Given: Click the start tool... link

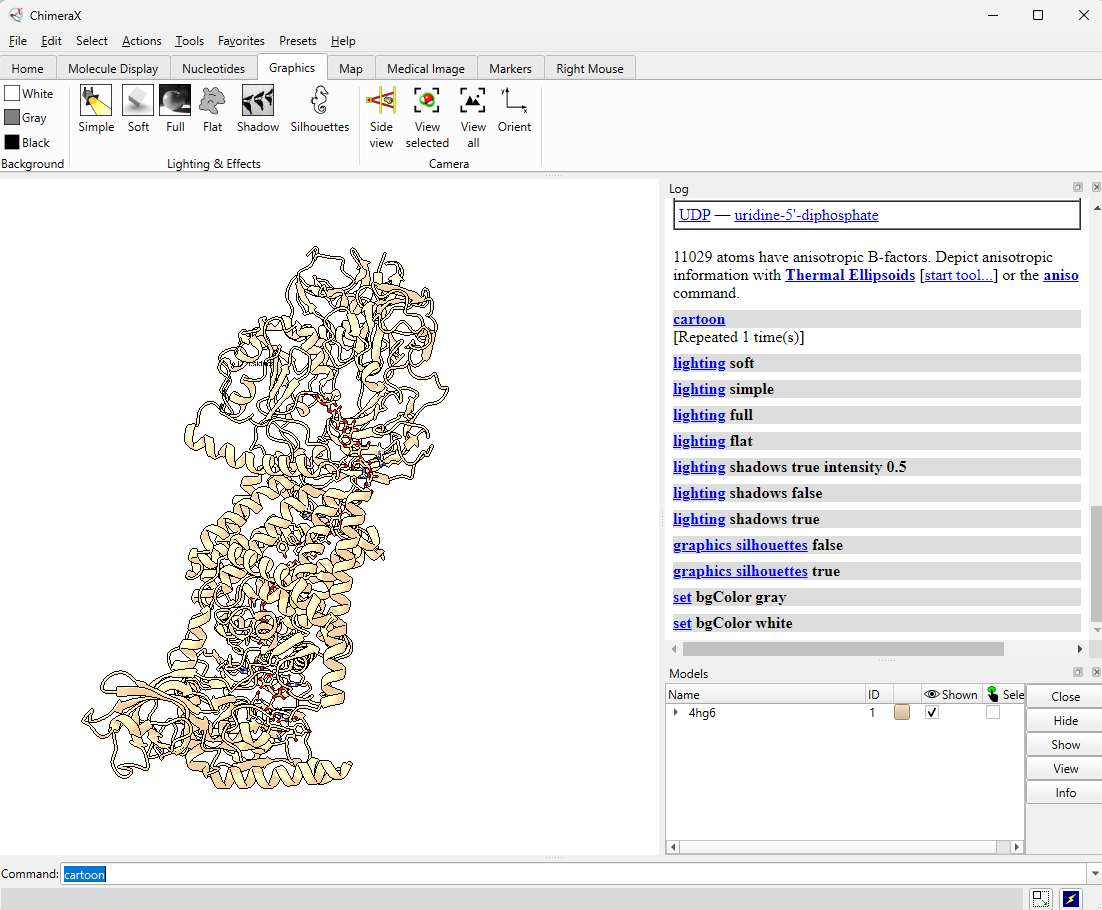Looking at the screenshot, I should click(x=959, y=275).
